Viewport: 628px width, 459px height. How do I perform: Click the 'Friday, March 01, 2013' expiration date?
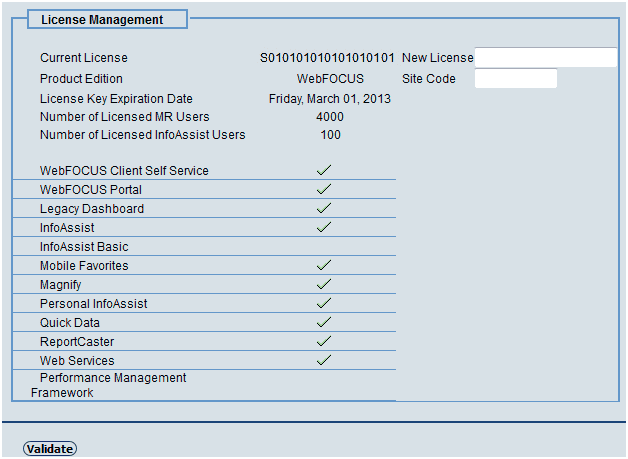[x=330, y=99]
